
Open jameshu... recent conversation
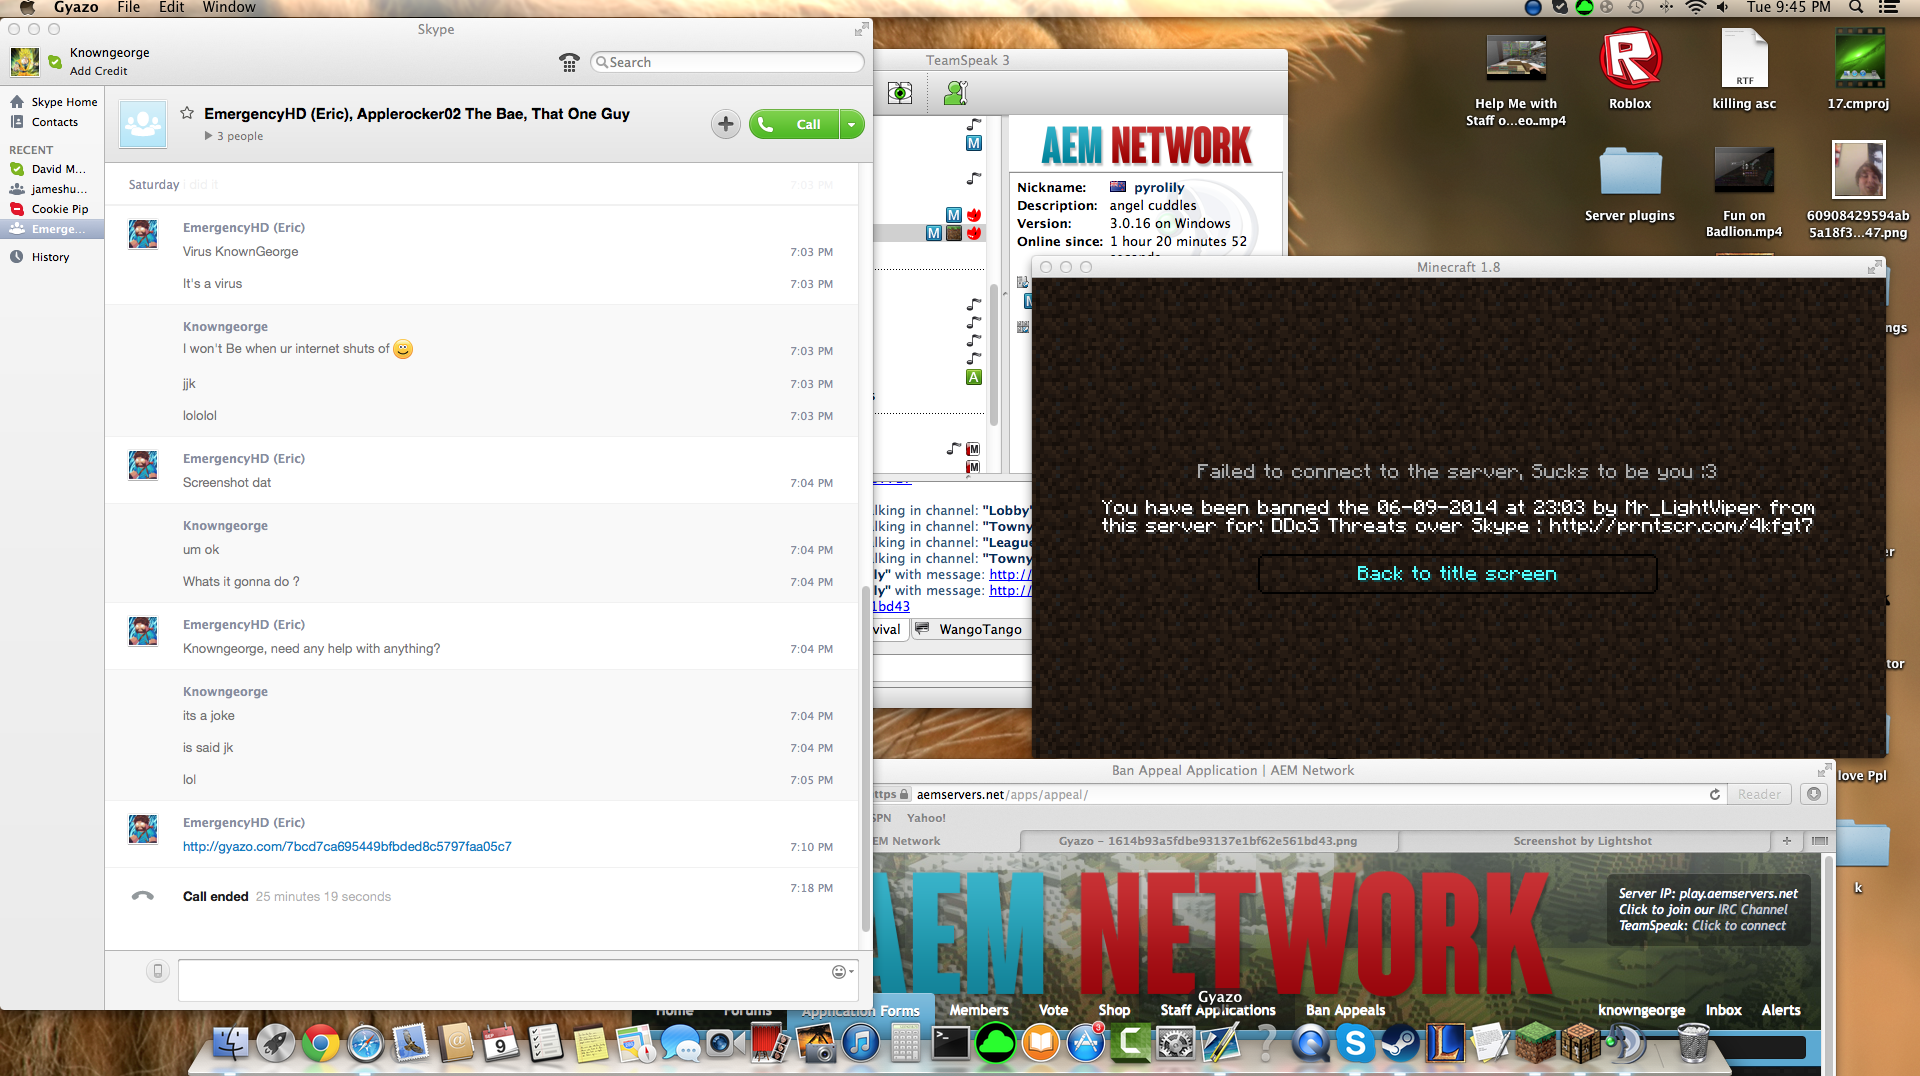[x=48, y=189]
